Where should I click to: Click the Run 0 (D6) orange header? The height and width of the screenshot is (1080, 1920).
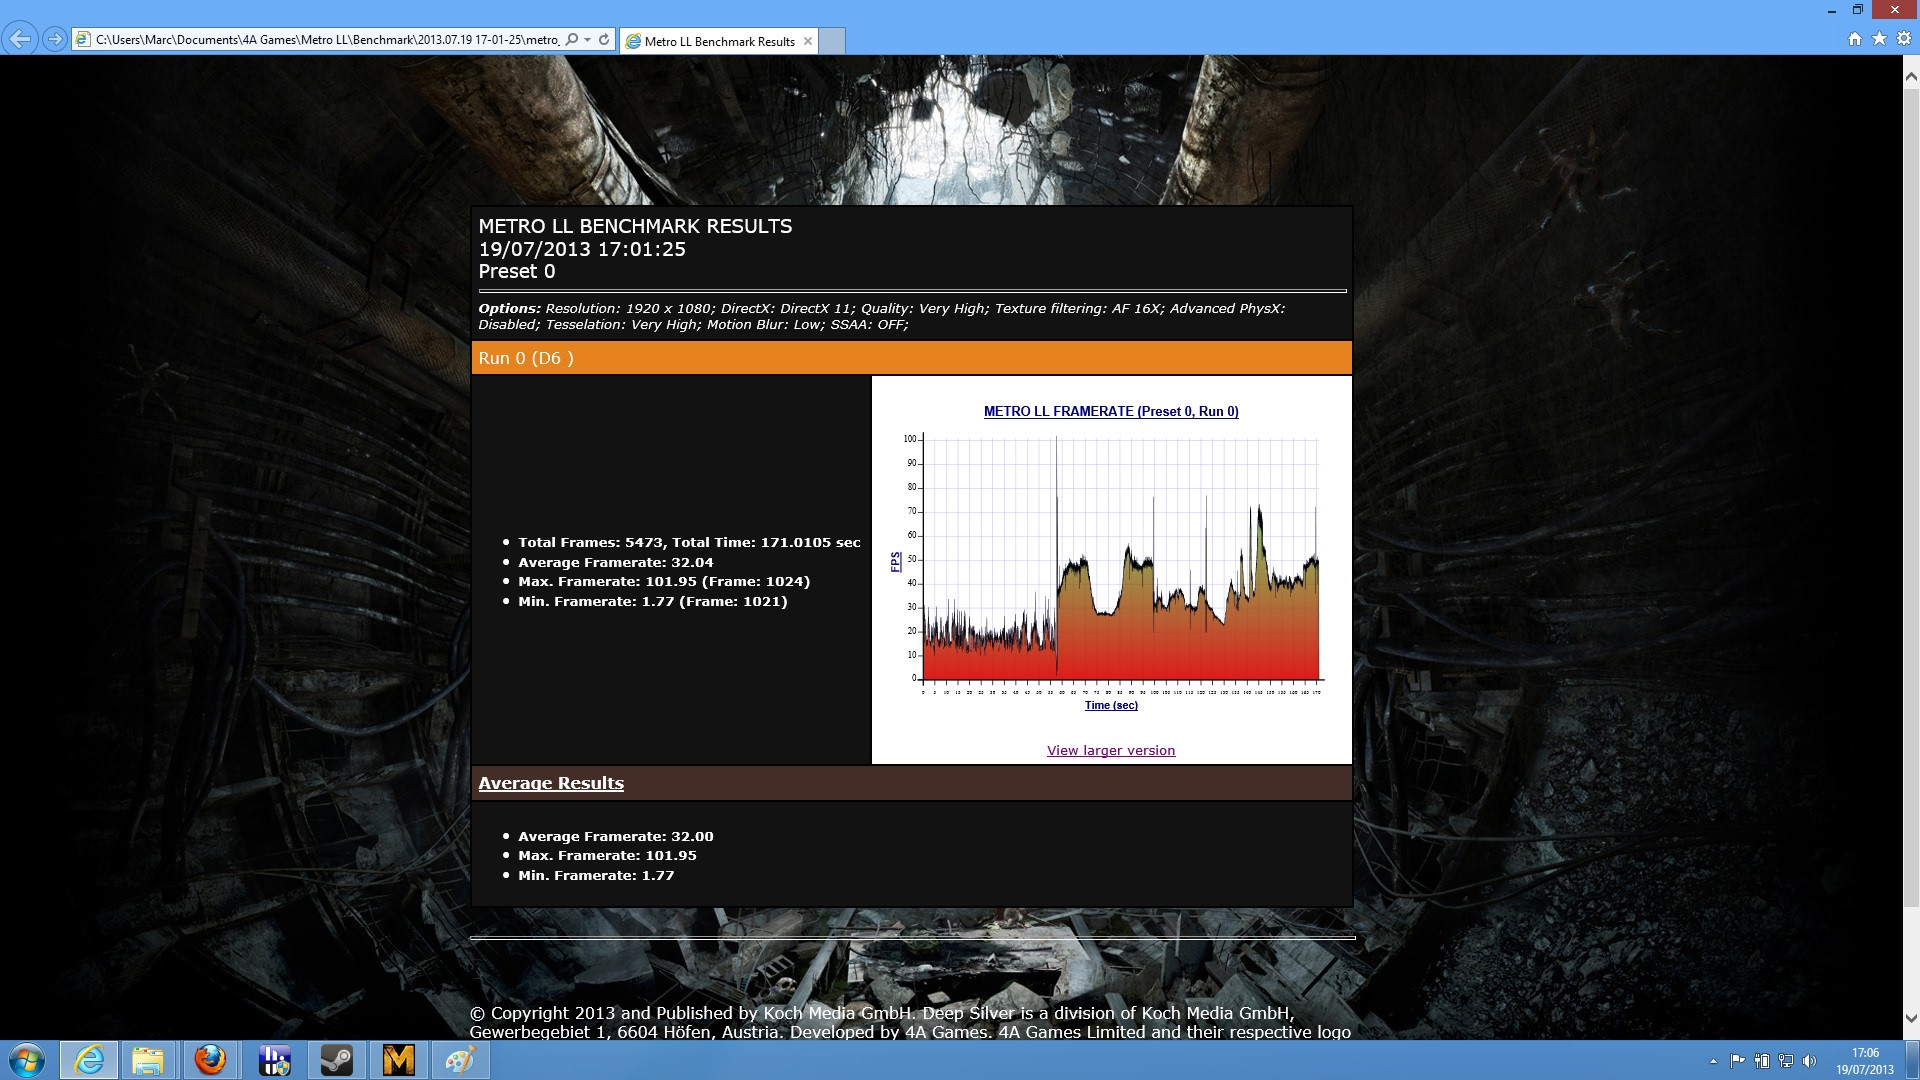click(912, 358)
